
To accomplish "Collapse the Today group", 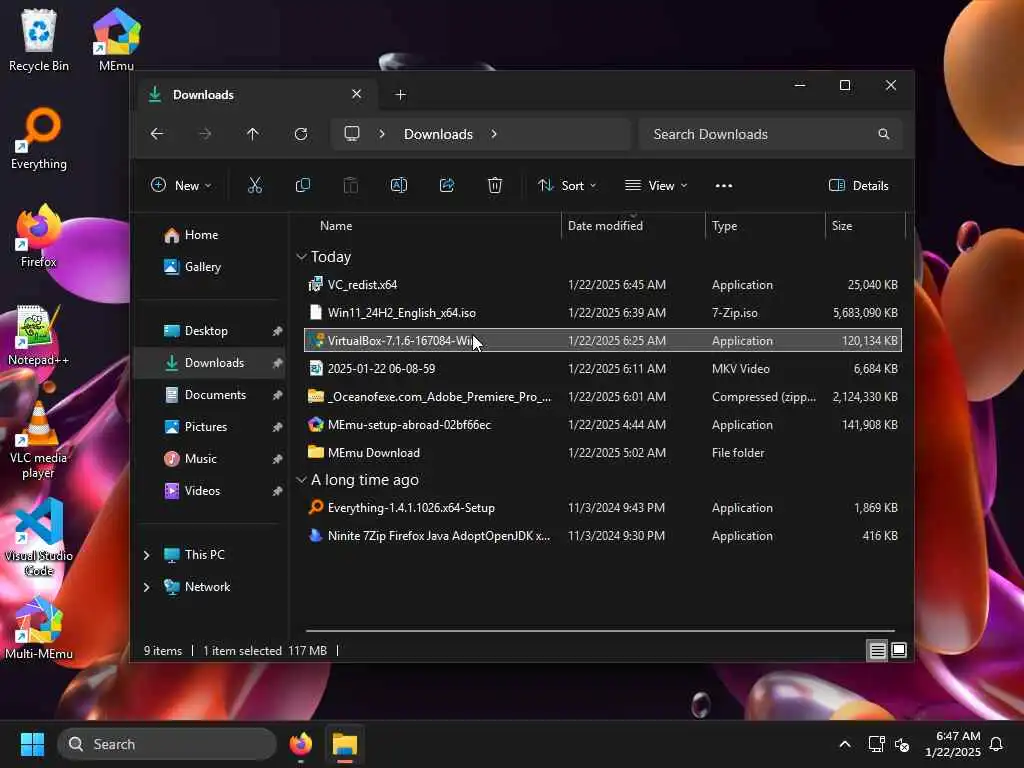I will [301, 257].
